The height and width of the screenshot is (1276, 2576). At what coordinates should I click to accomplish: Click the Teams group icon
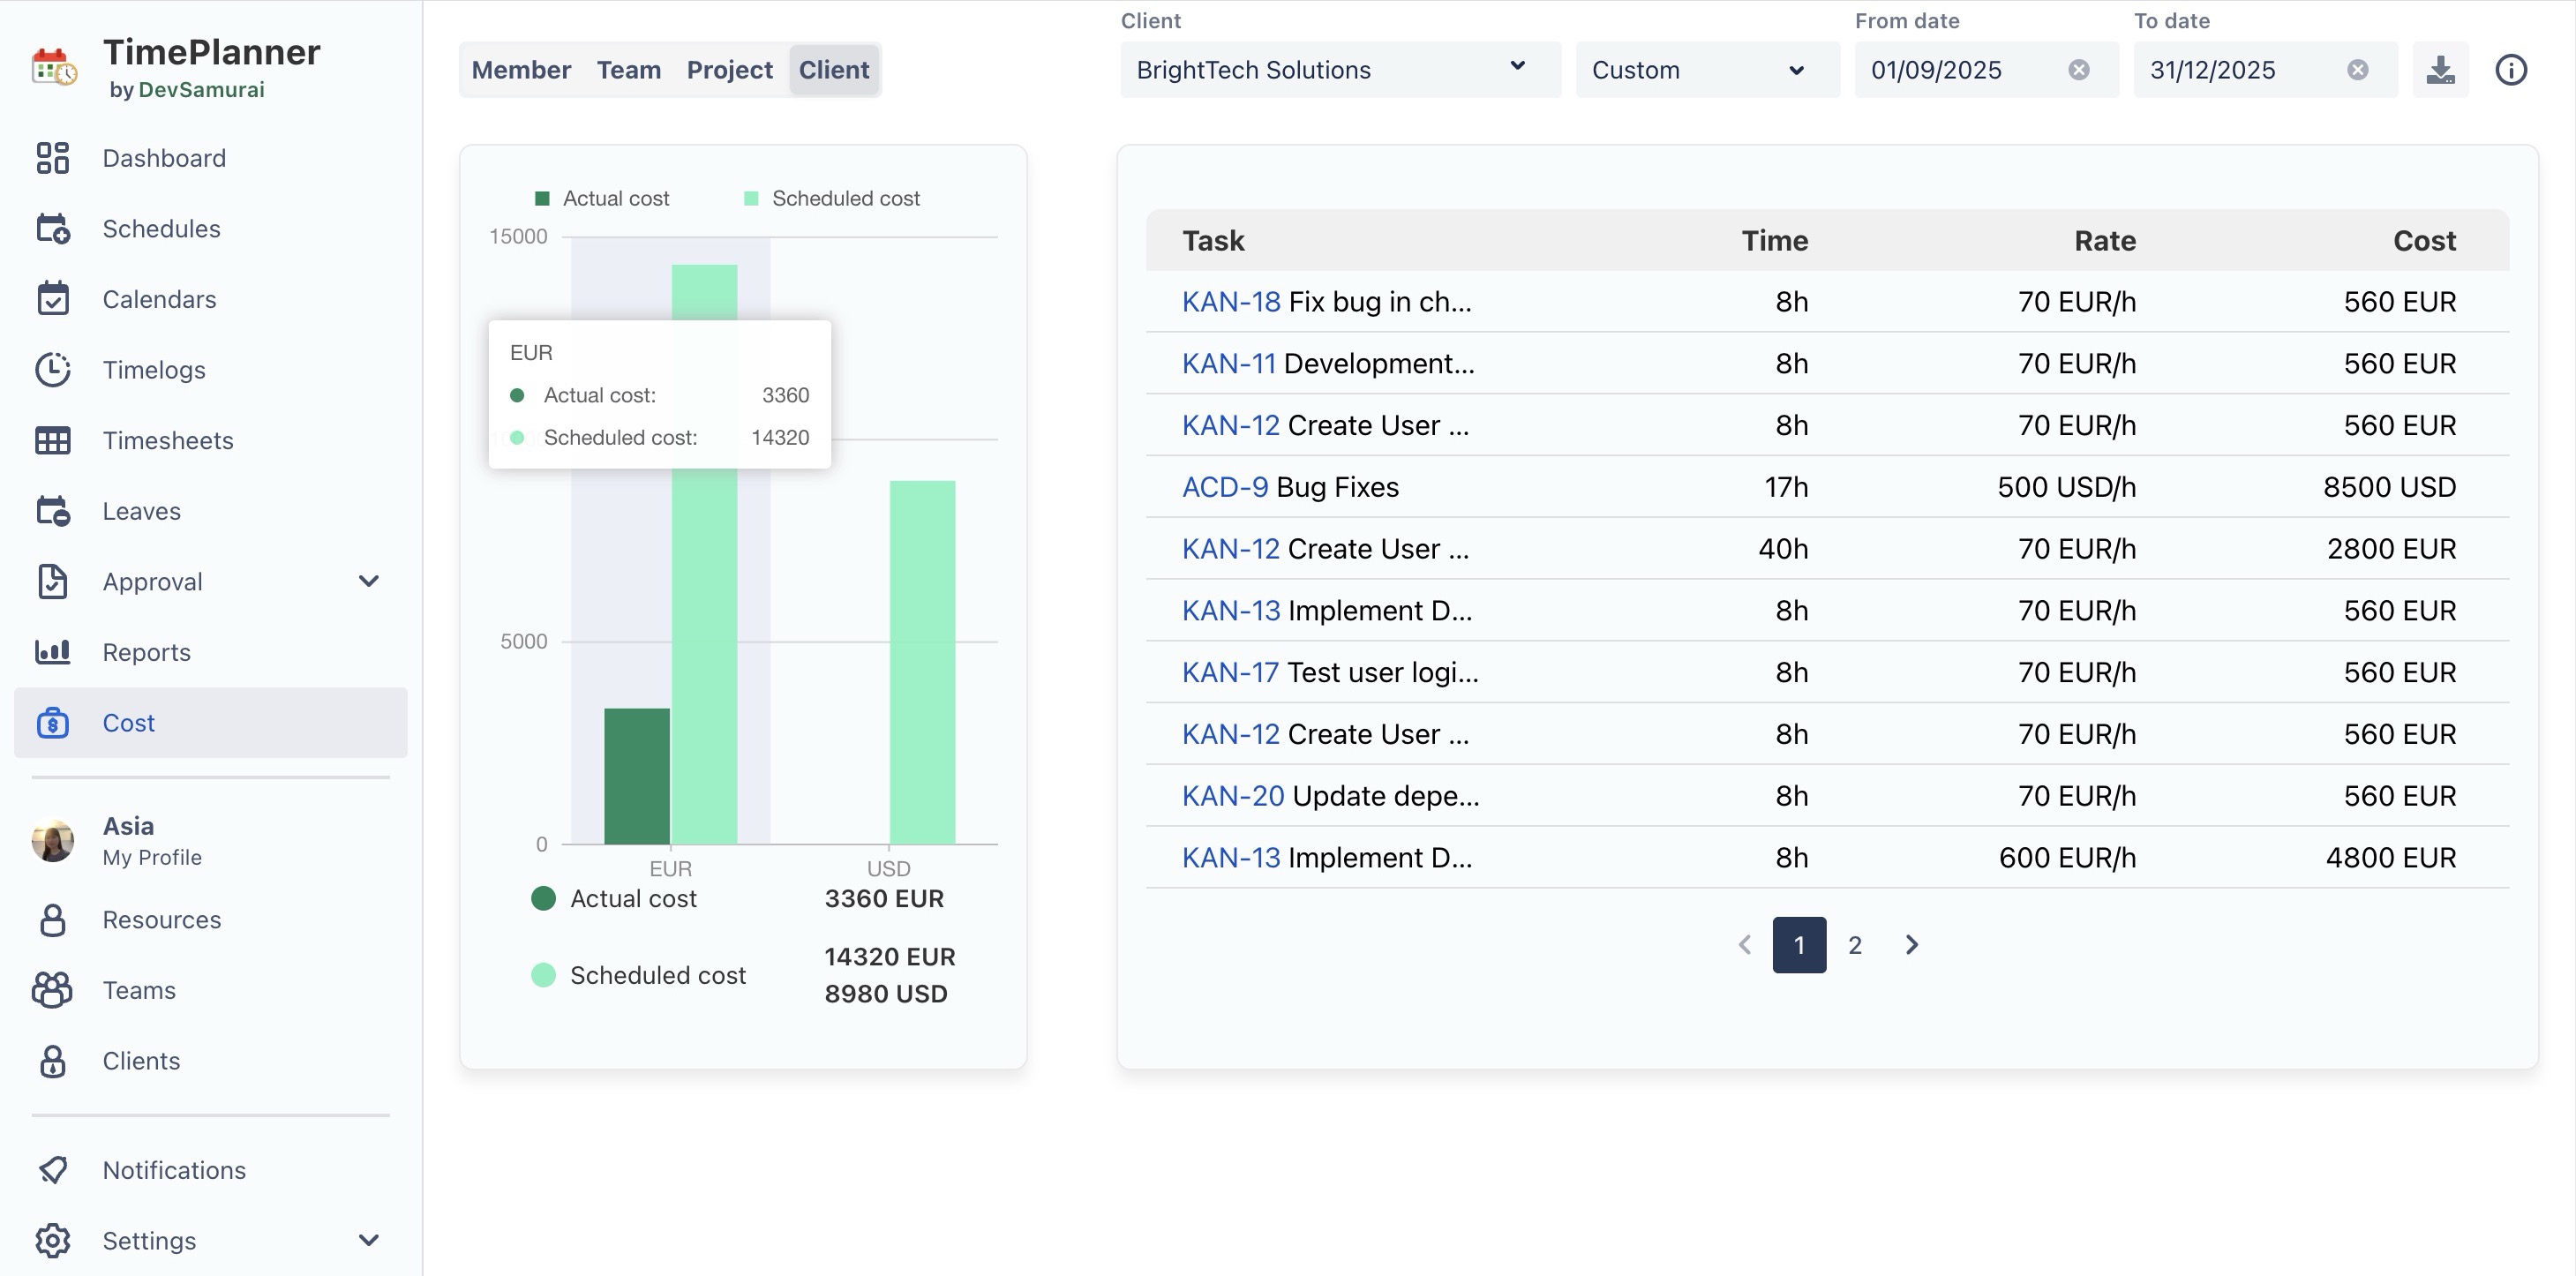click(x=52, y=990)
